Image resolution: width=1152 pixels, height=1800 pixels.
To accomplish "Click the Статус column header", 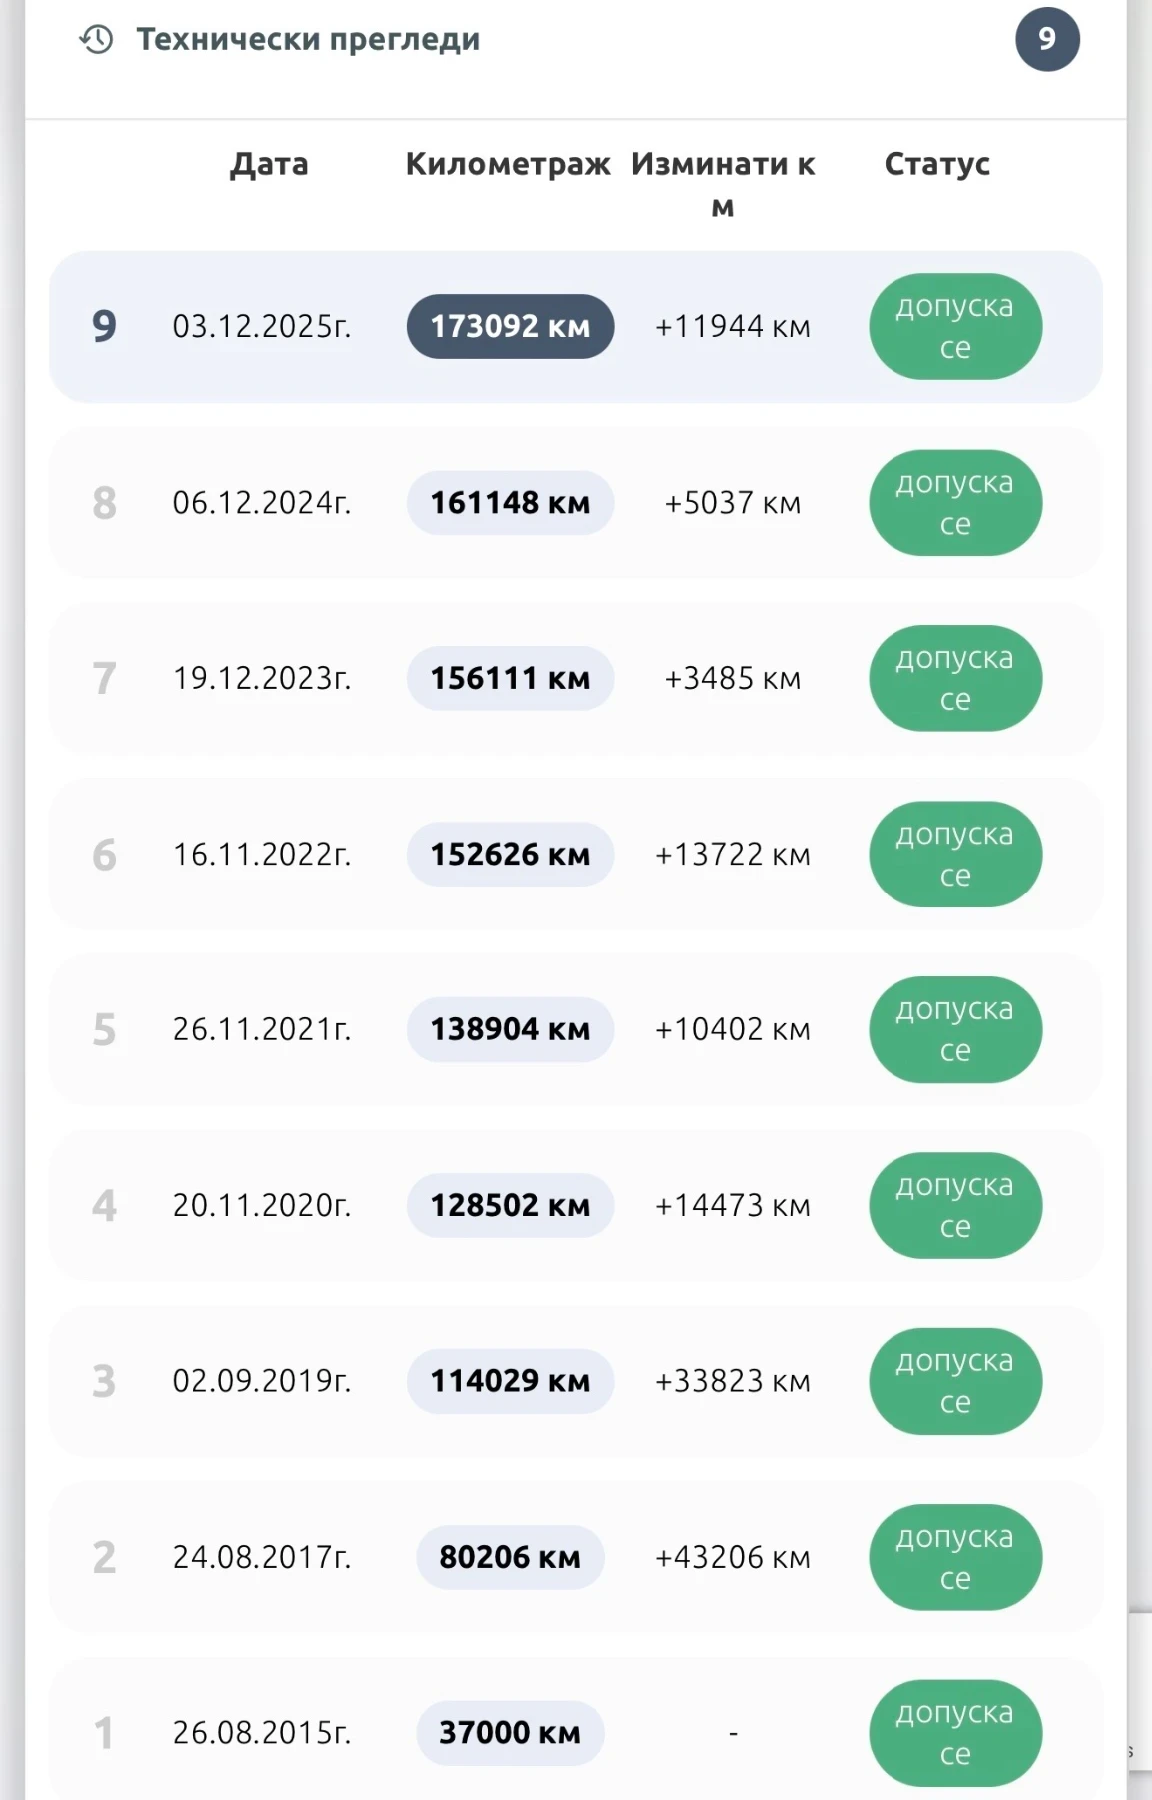I will coord(937,164).
